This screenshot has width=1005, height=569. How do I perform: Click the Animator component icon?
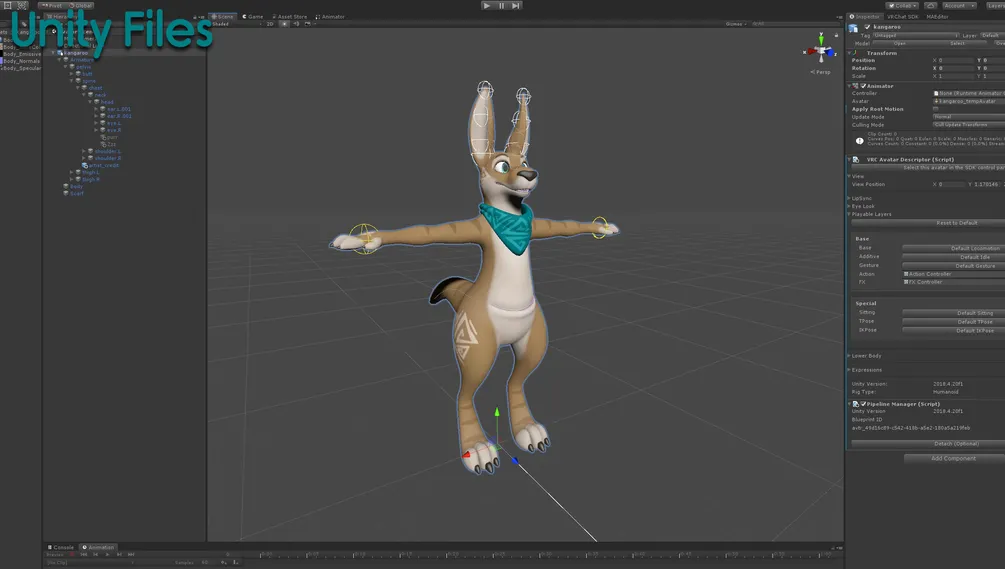coord(856,86)
